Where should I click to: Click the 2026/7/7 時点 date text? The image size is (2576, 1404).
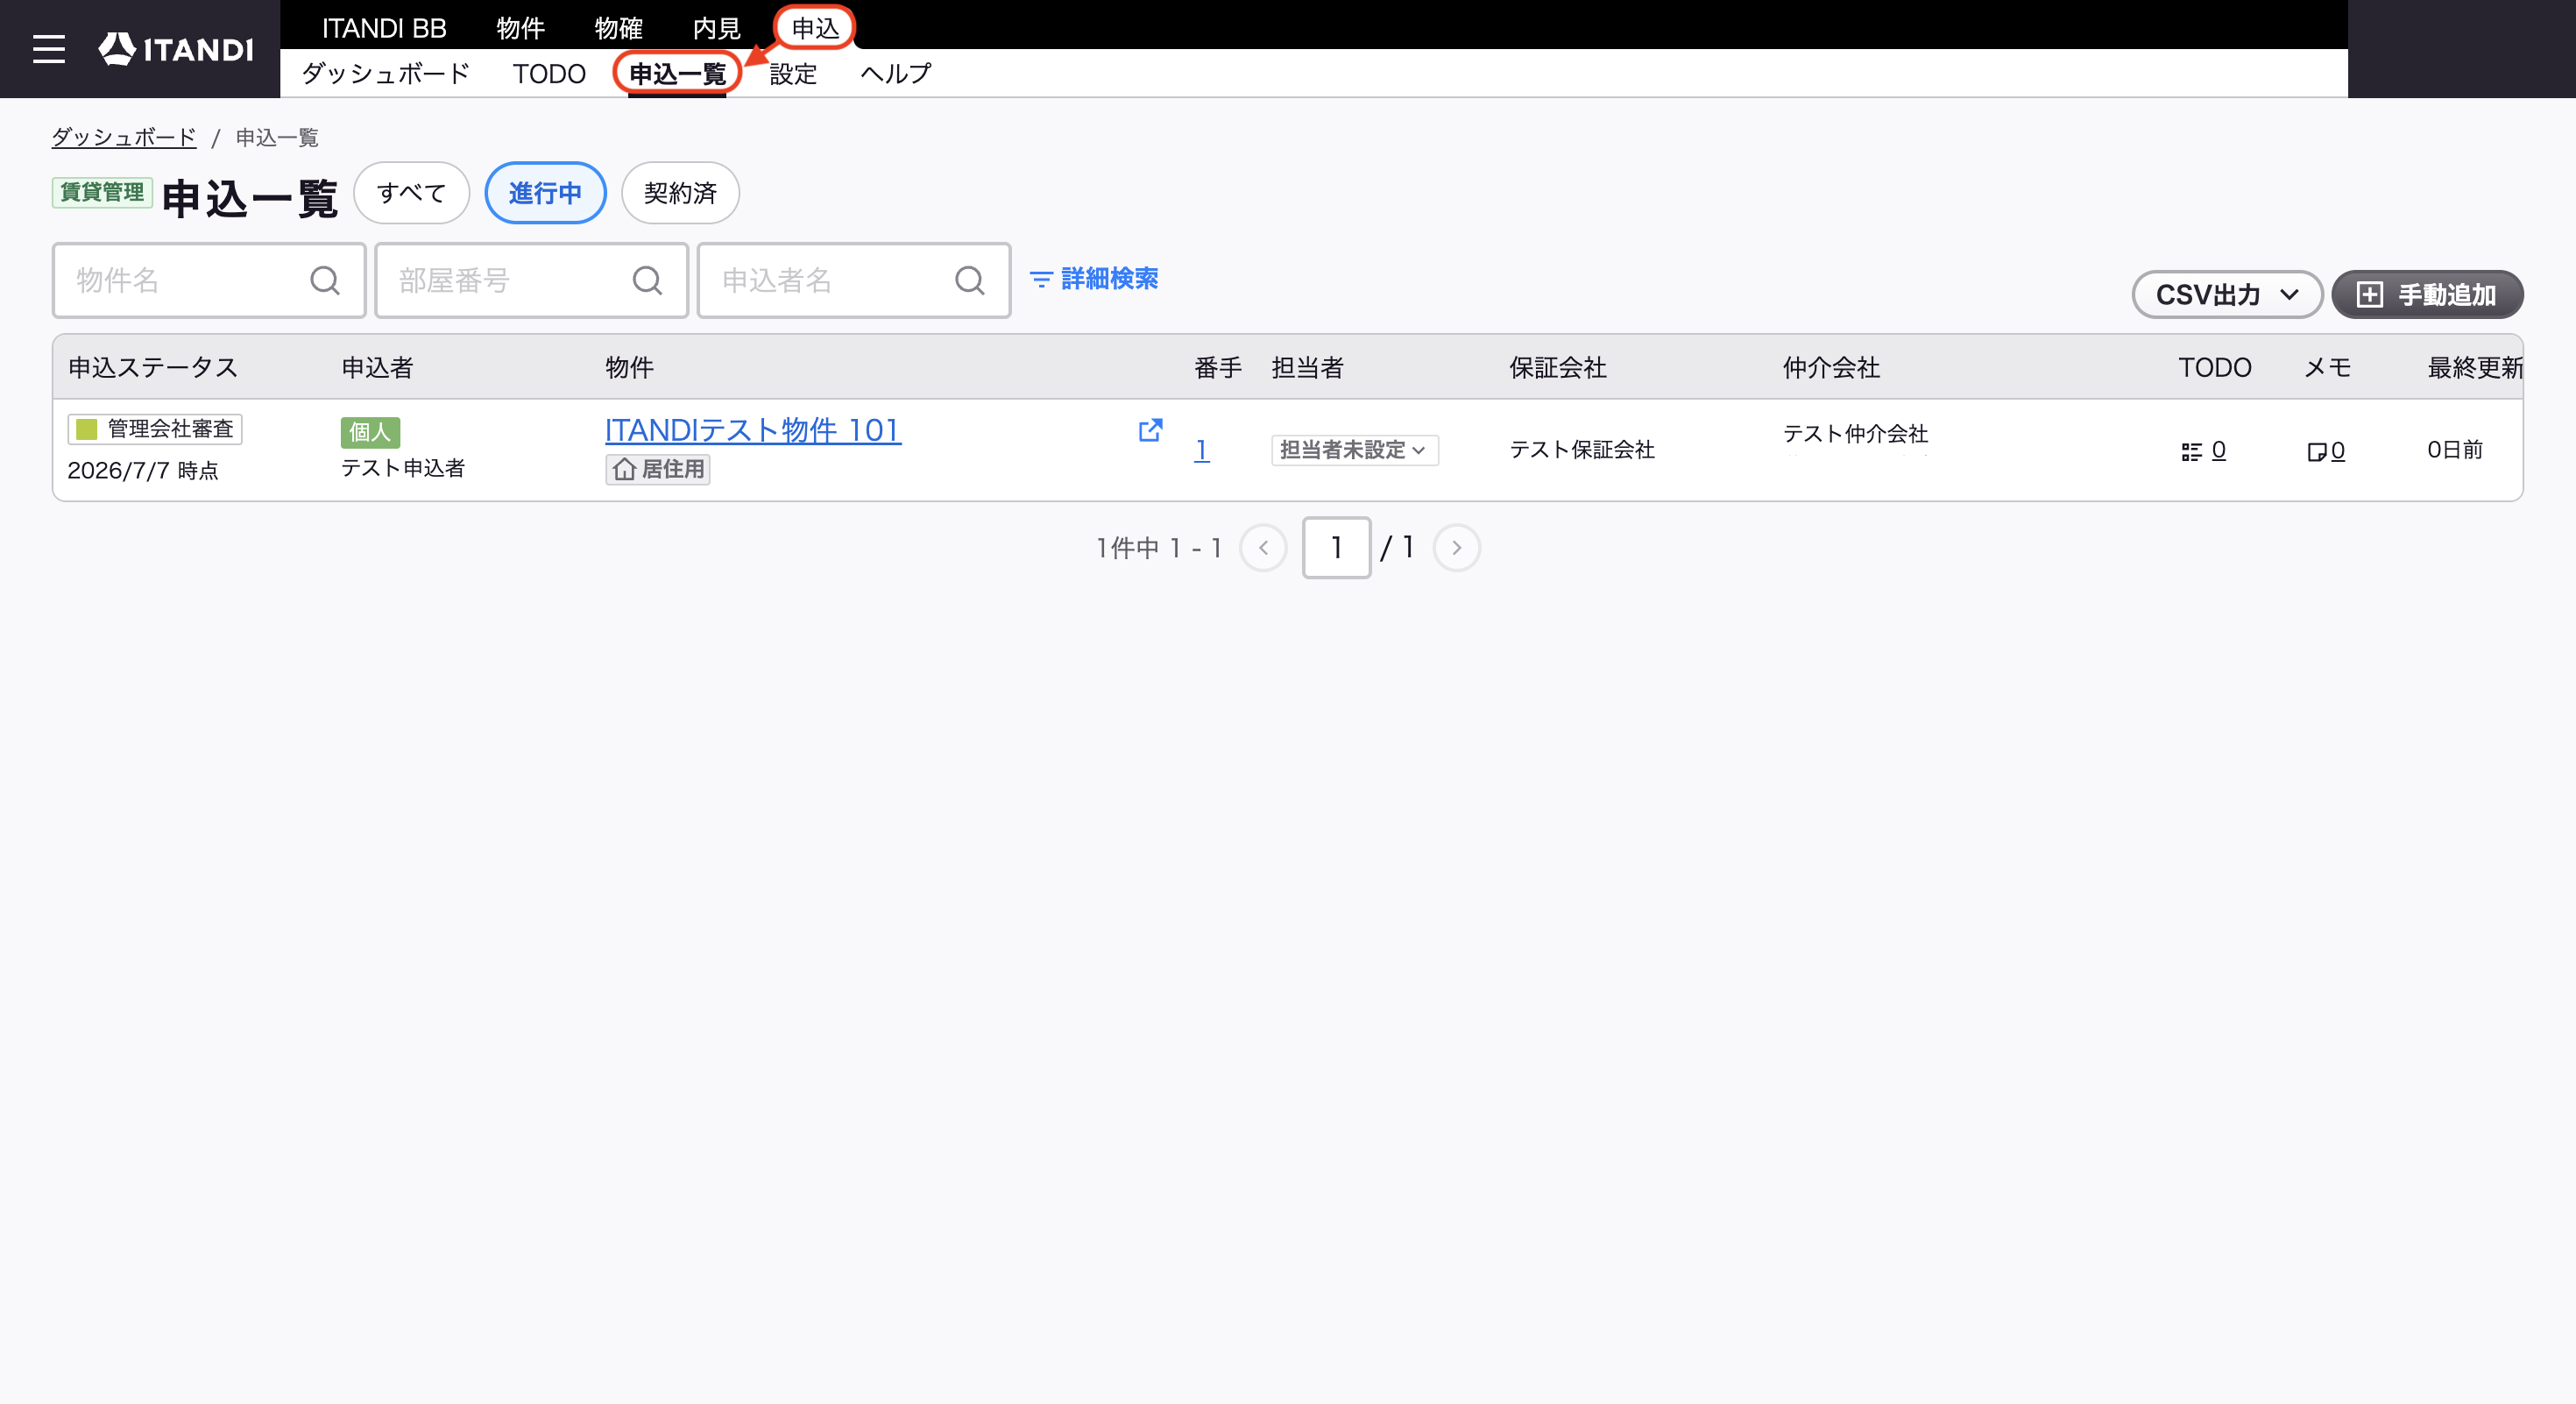coord(143,470)
